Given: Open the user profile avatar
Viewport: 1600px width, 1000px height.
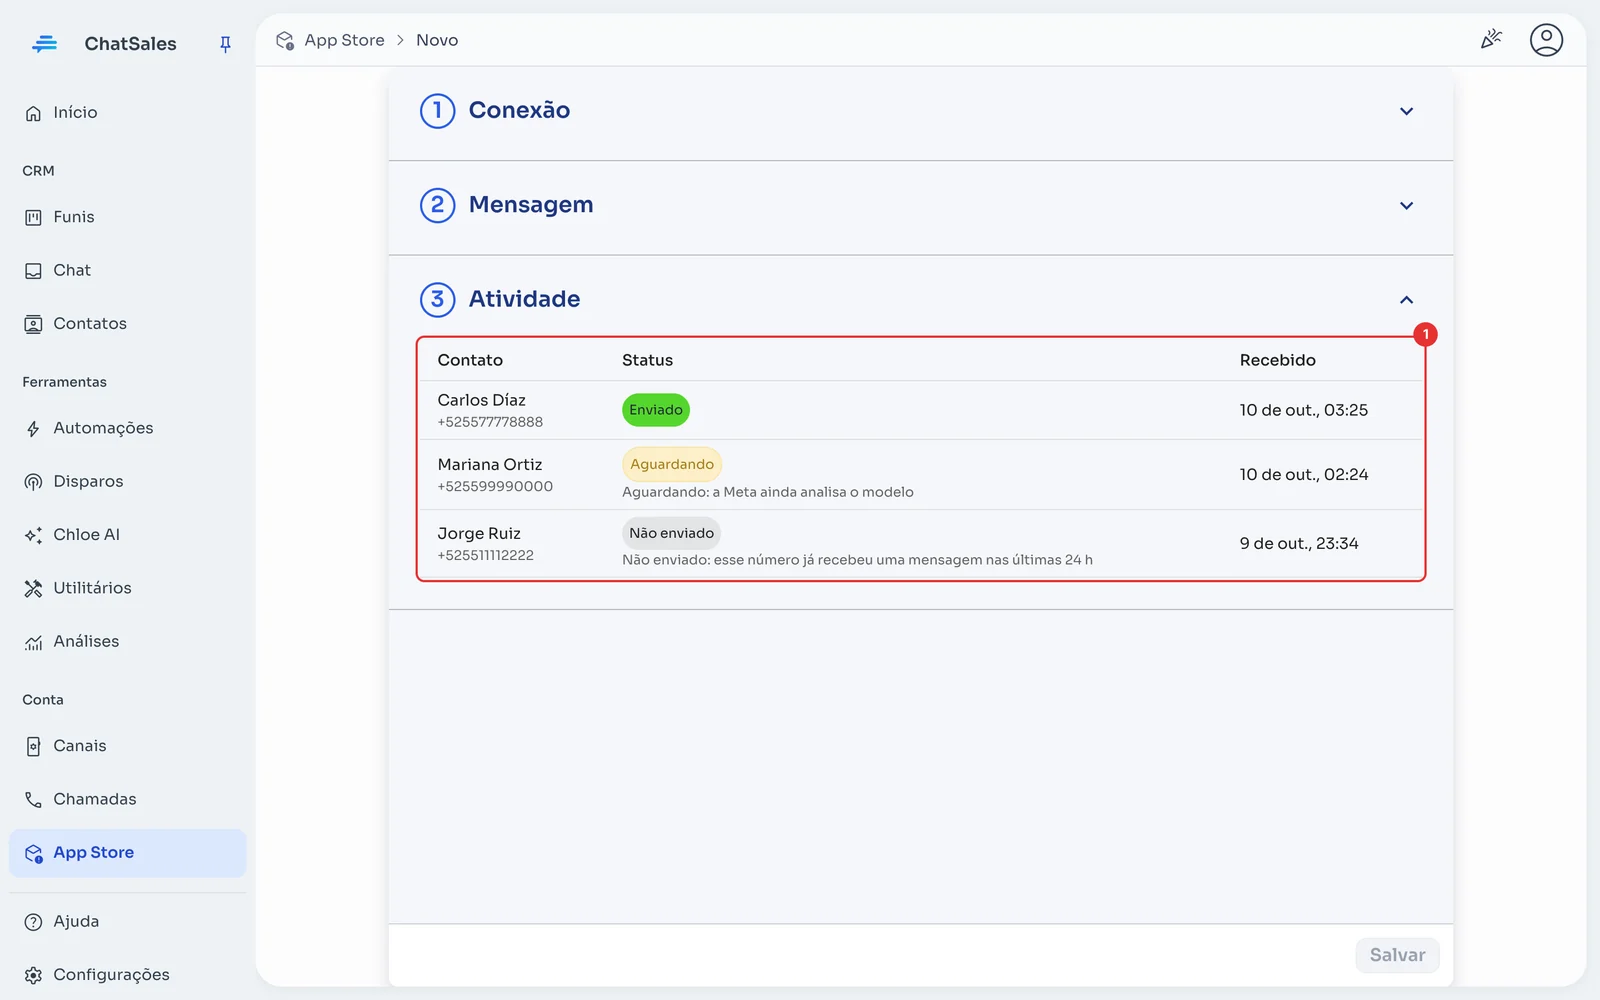Looking at the screenshot, I should [1546, 40].
